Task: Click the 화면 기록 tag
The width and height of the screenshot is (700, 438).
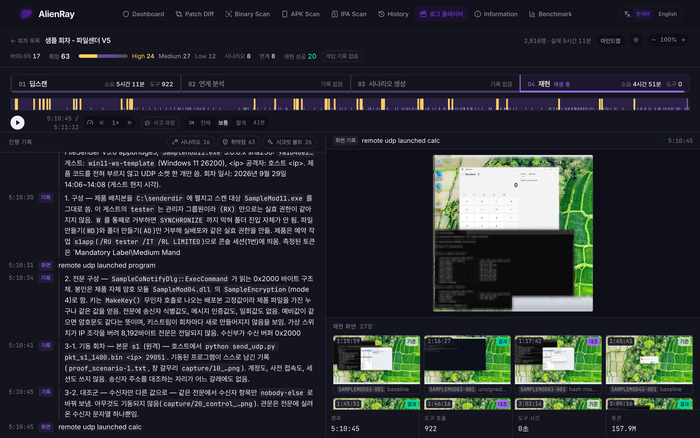Action: click(x=345, y=141)
